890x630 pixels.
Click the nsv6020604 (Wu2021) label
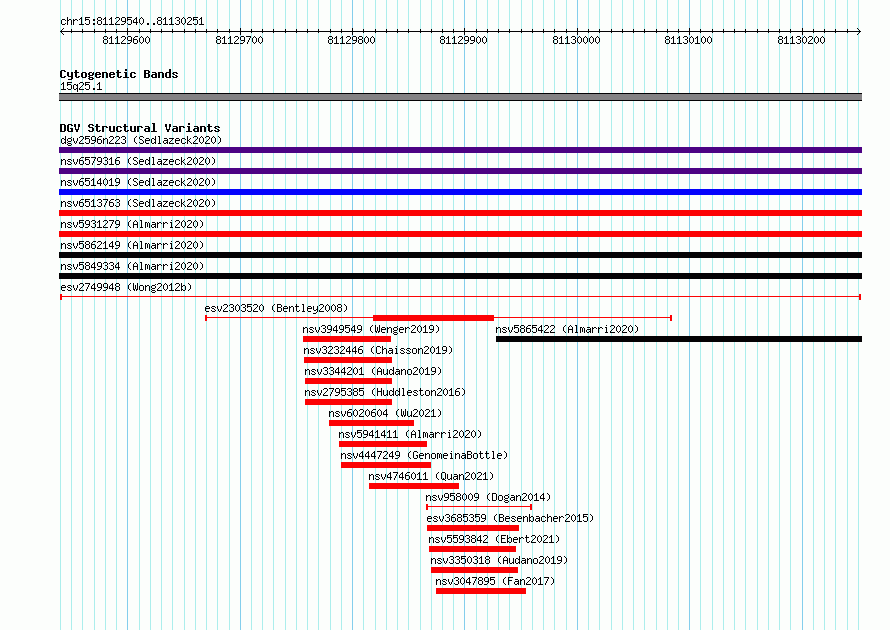(x=385, y=413)
